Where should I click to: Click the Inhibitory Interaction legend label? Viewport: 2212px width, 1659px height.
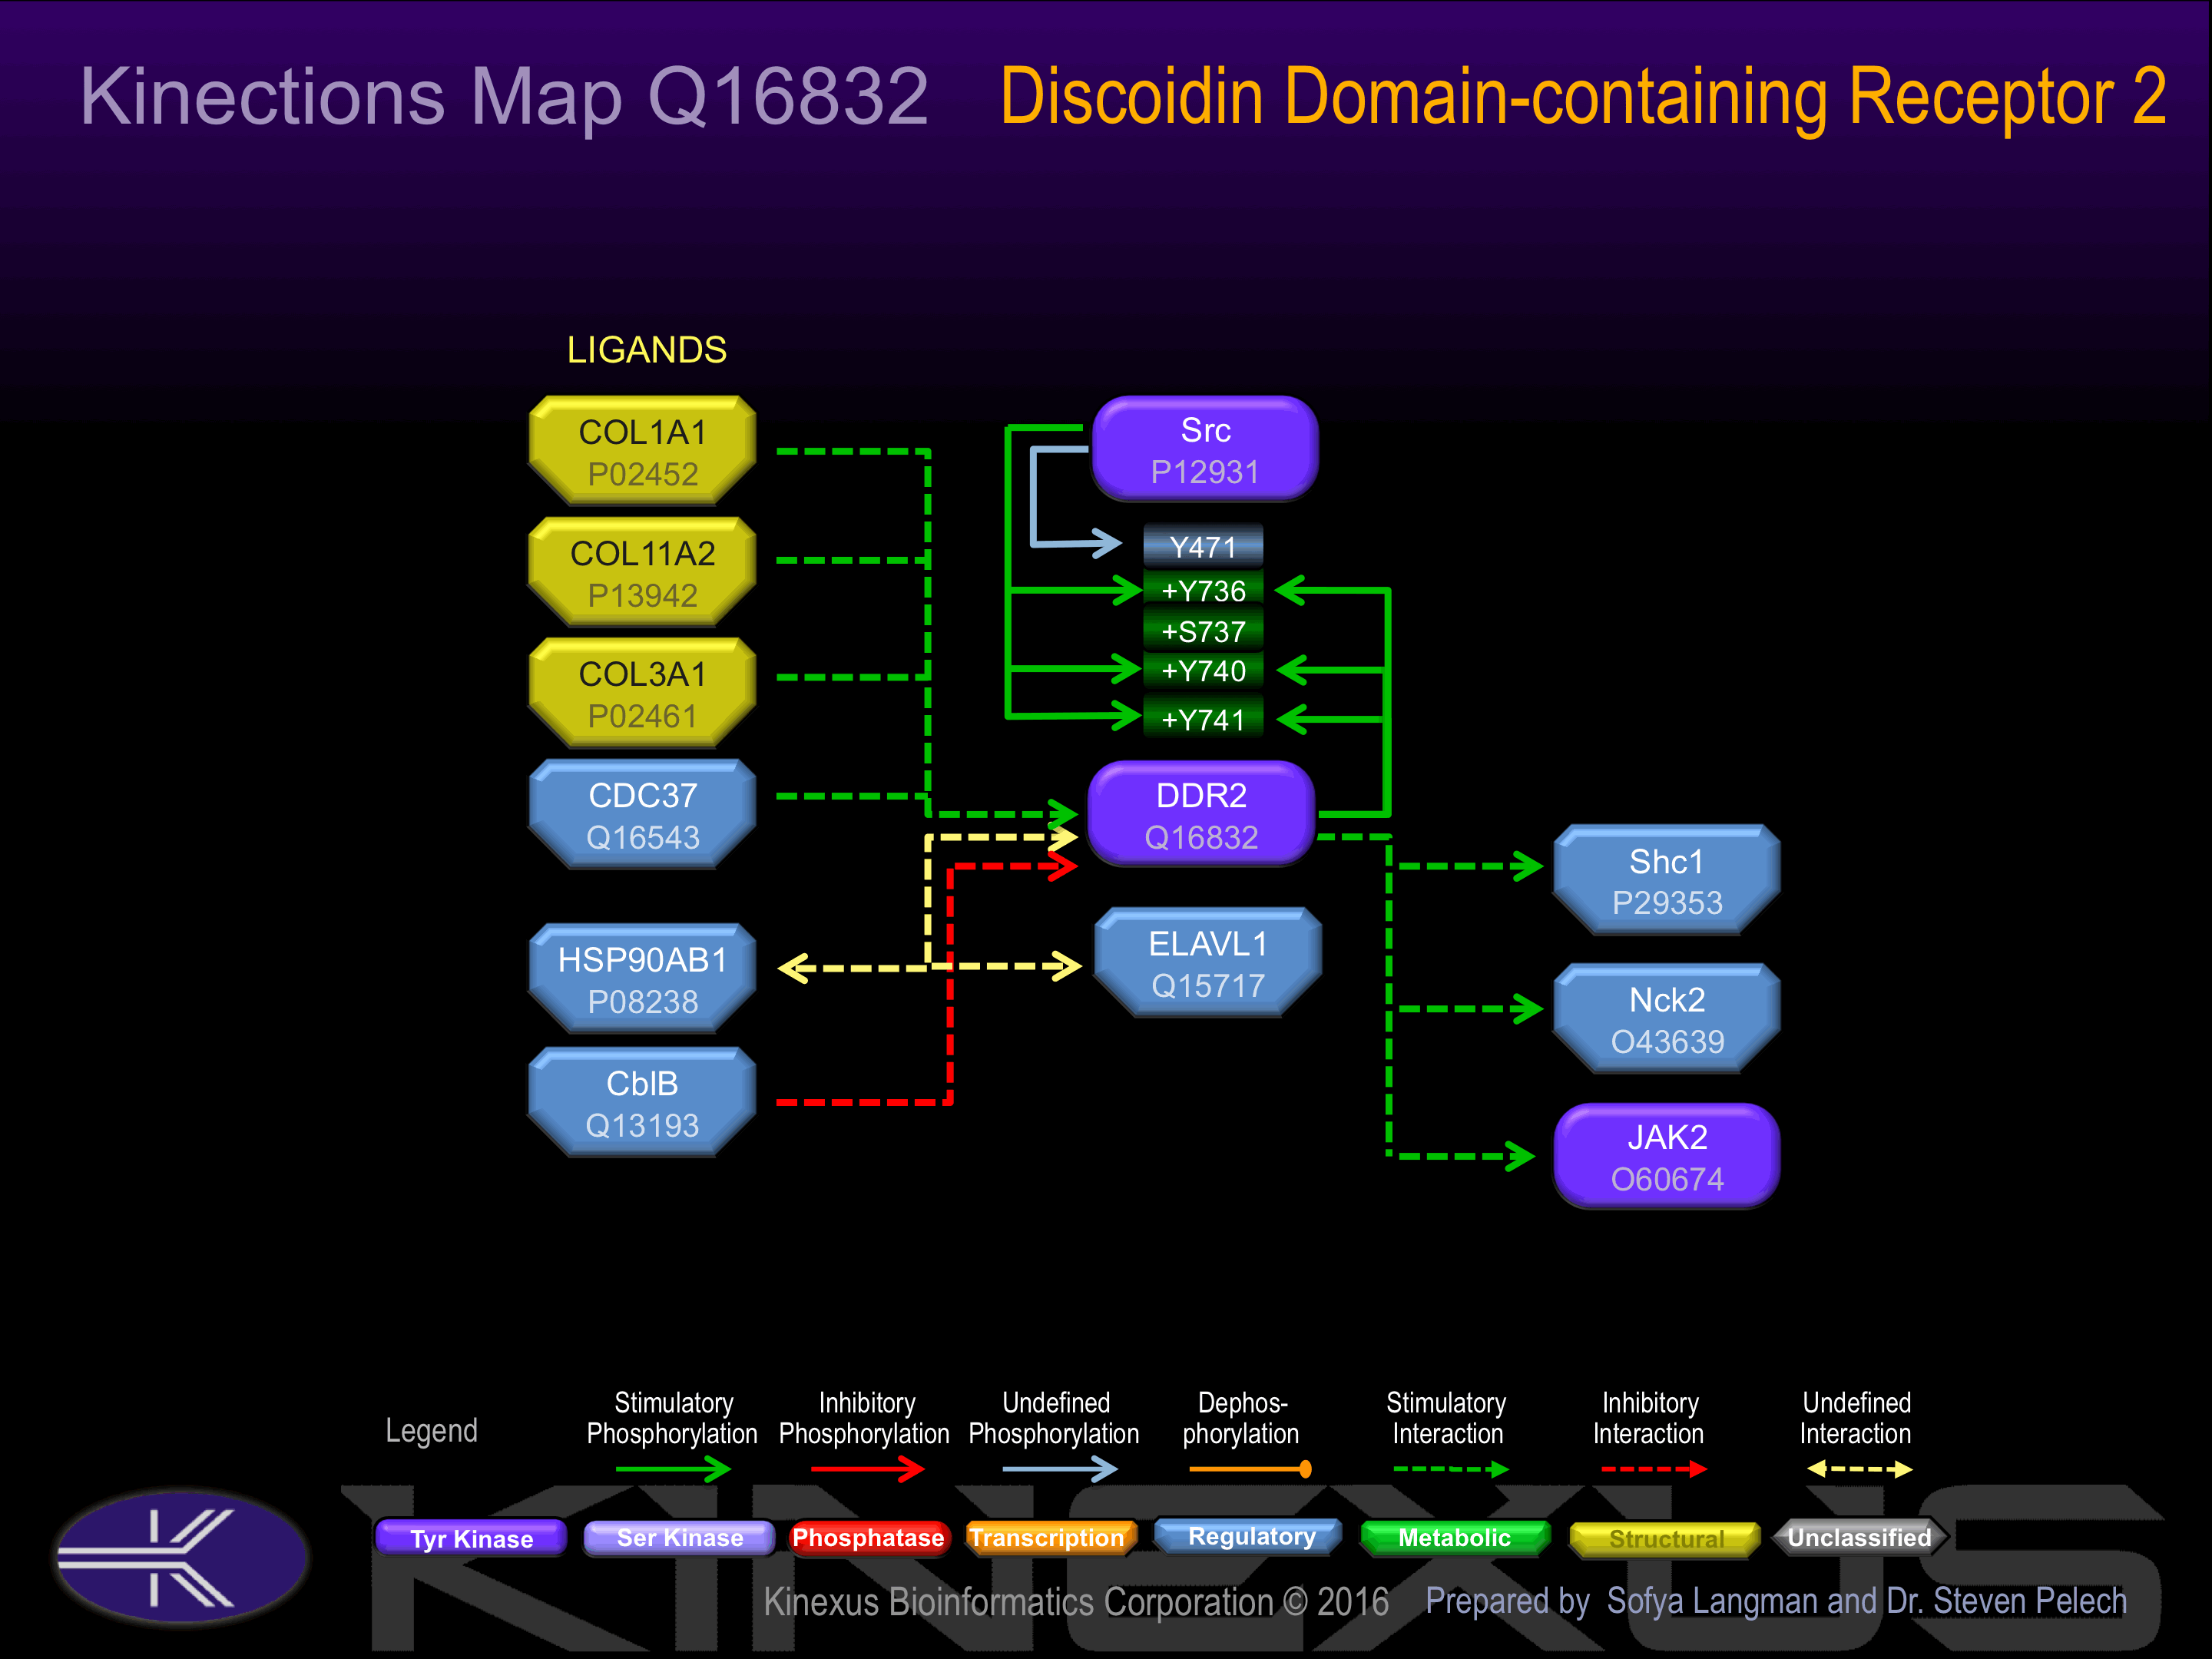(x=1649, y=1418)
